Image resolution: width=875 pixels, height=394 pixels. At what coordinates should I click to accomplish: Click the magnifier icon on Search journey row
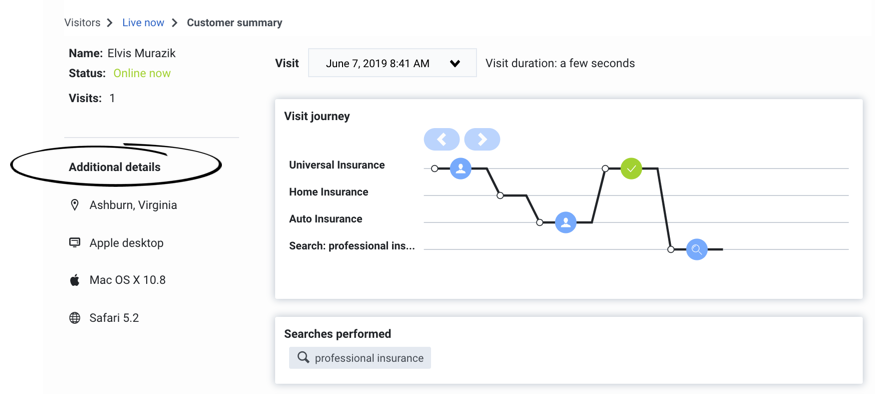click(x=696, y=249)
